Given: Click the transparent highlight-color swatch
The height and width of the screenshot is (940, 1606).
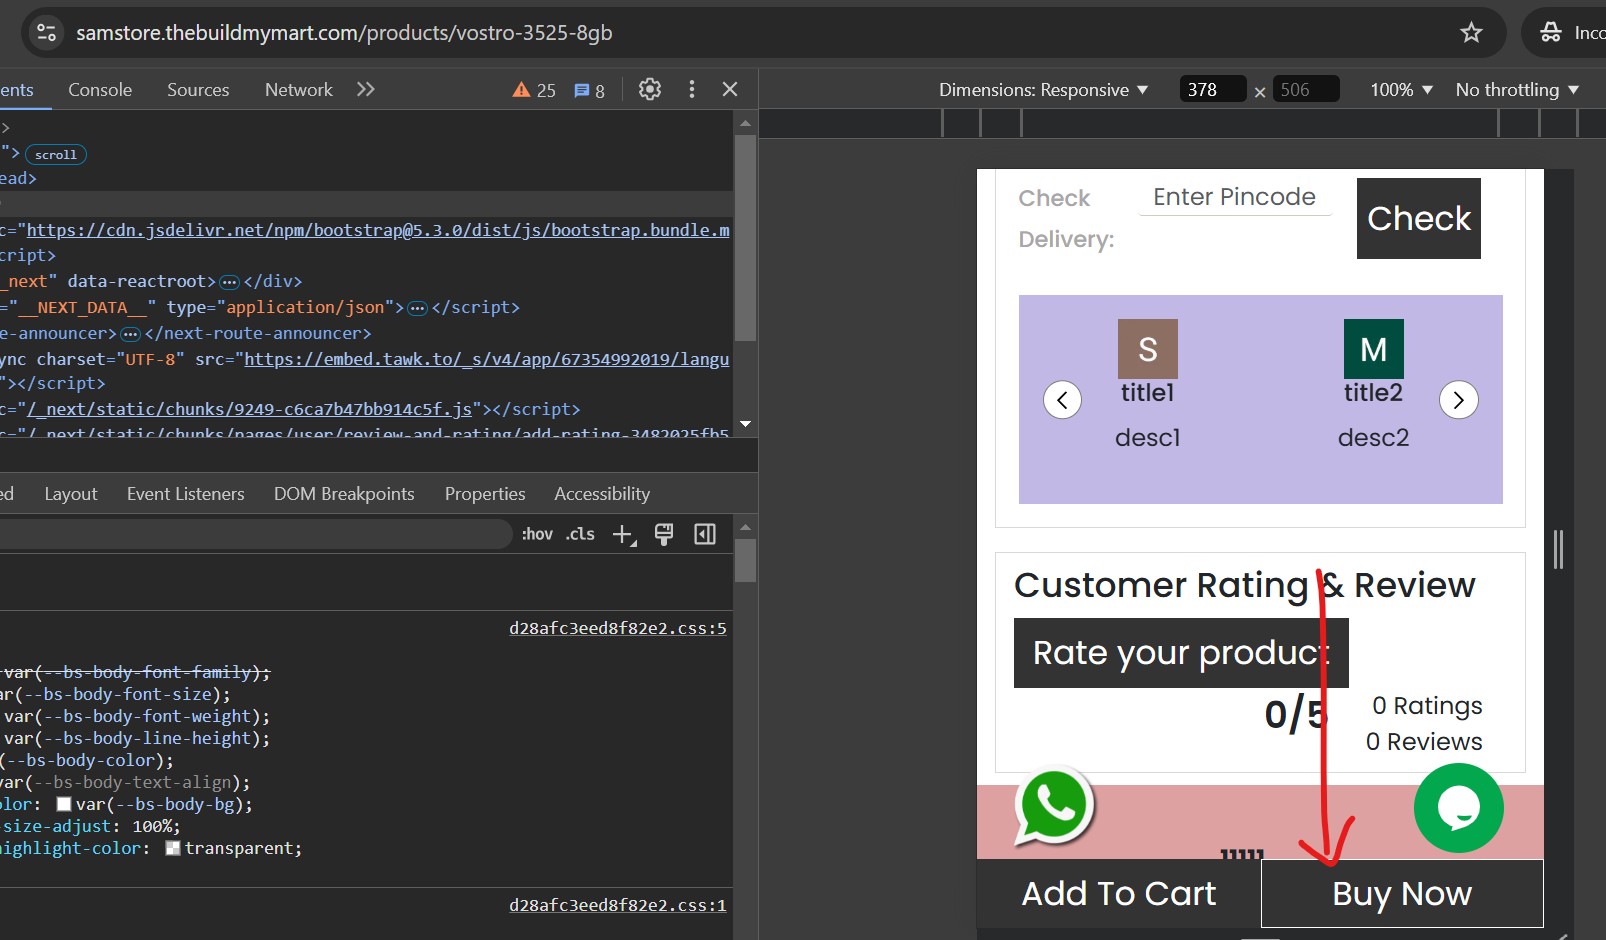Looking at the screenshot, I should (x=173, y=848).
